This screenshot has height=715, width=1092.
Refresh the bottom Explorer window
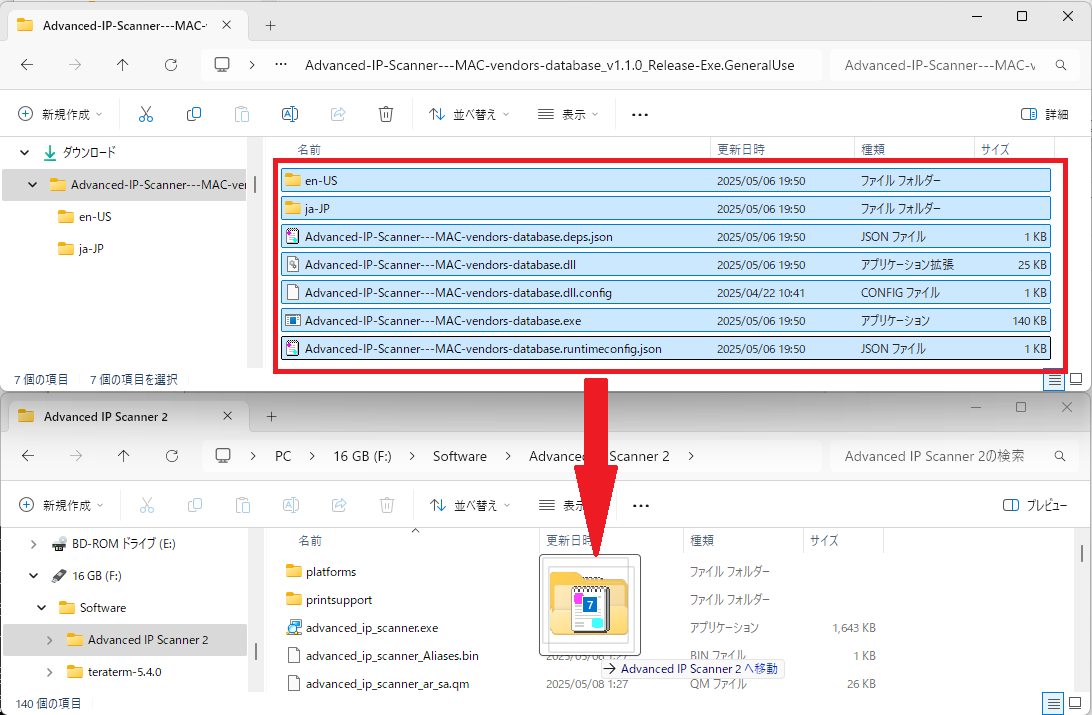(x=171, y=456)
